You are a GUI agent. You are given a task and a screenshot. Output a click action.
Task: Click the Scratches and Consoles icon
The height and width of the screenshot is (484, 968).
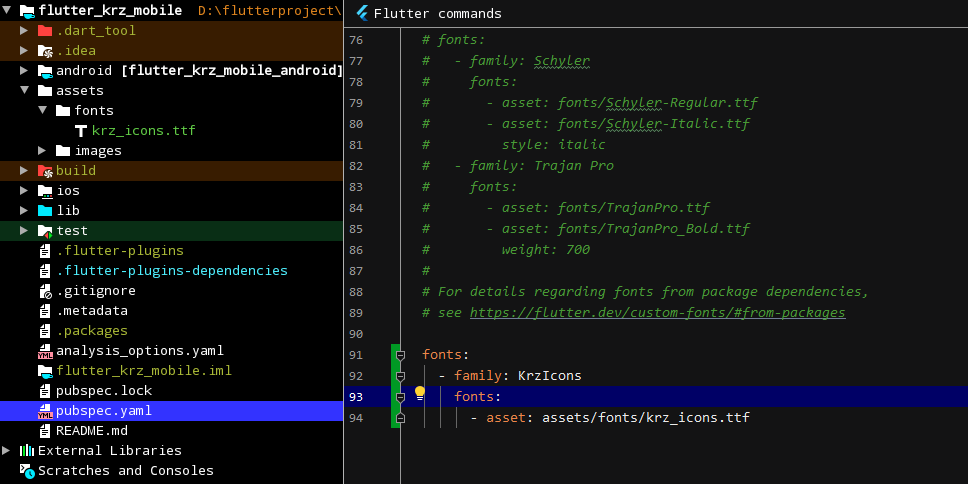click(27, 470)
